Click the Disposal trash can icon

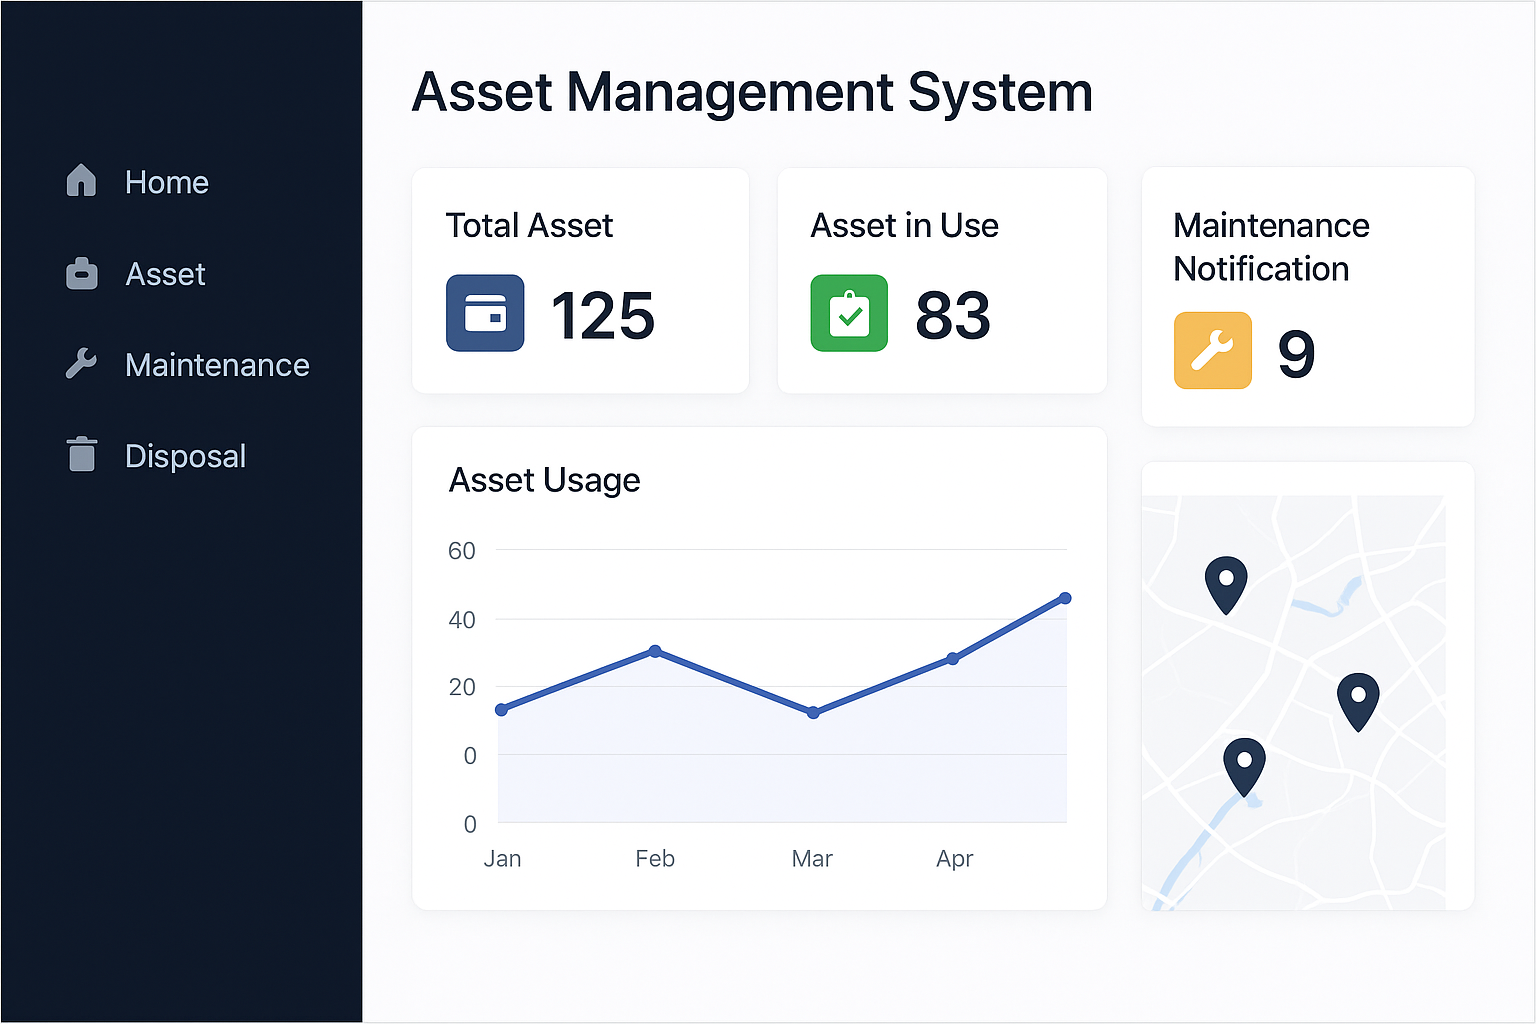[x=81, y=454]
